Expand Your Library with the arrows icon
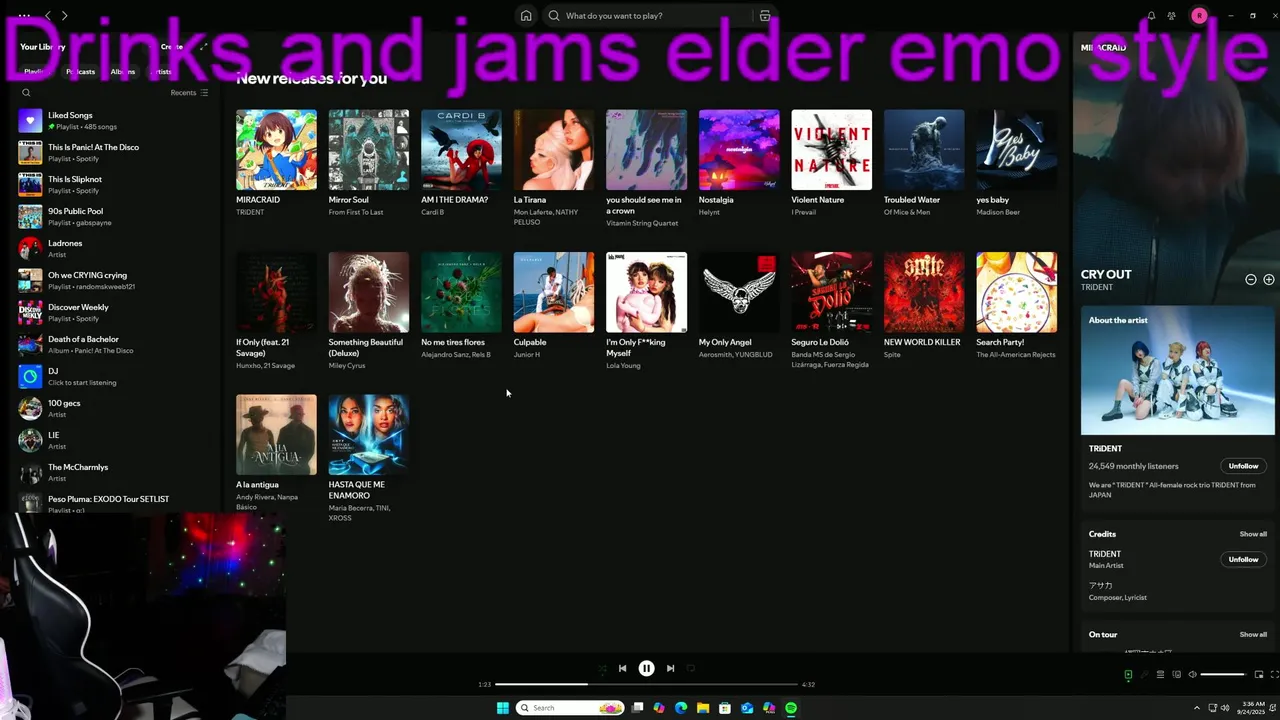1280x720 pixels. point(203,47)
